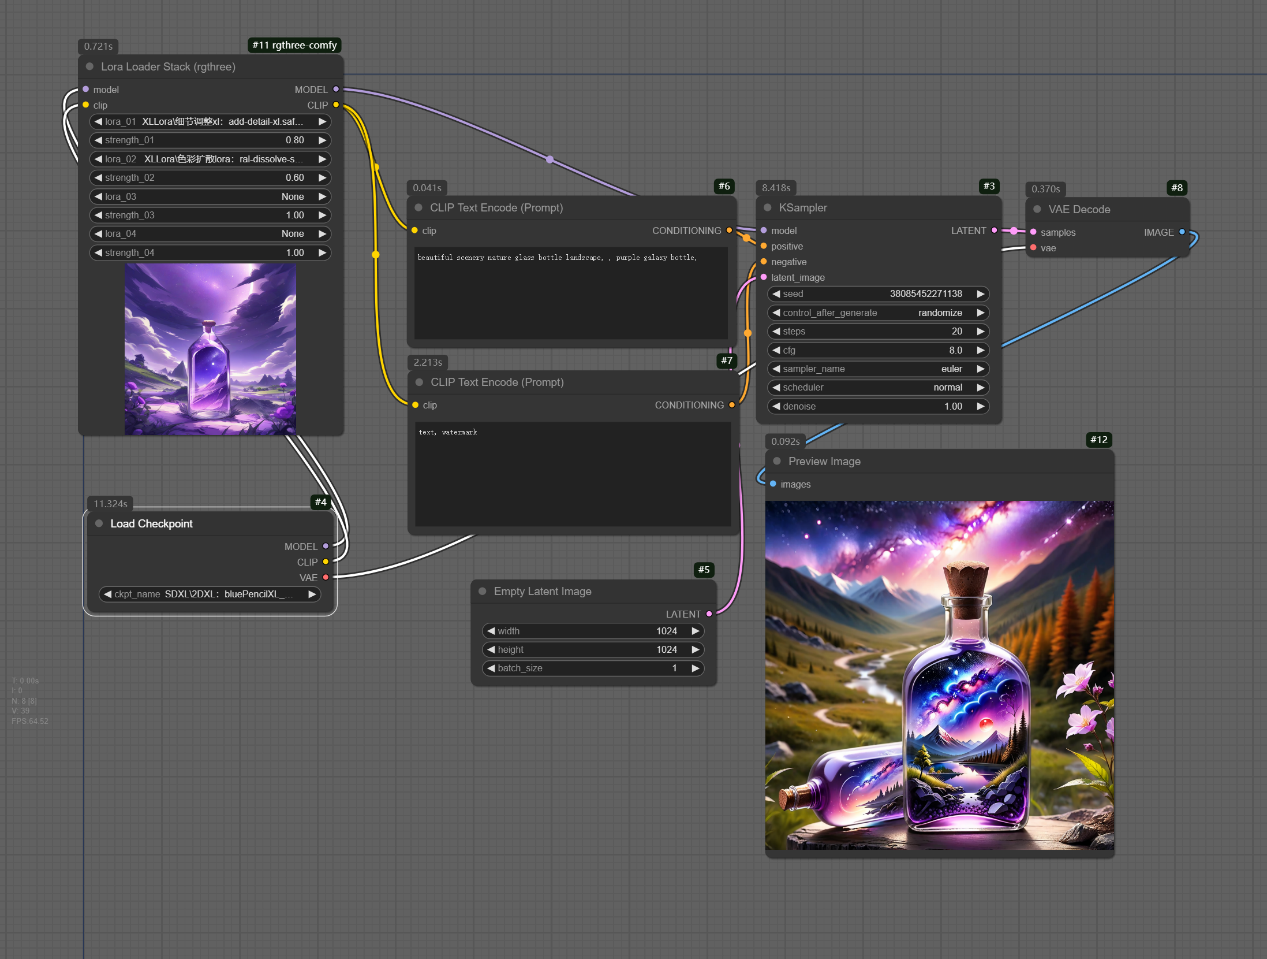
Task: Increase width with the right arrow
Action: pos(696,631)
